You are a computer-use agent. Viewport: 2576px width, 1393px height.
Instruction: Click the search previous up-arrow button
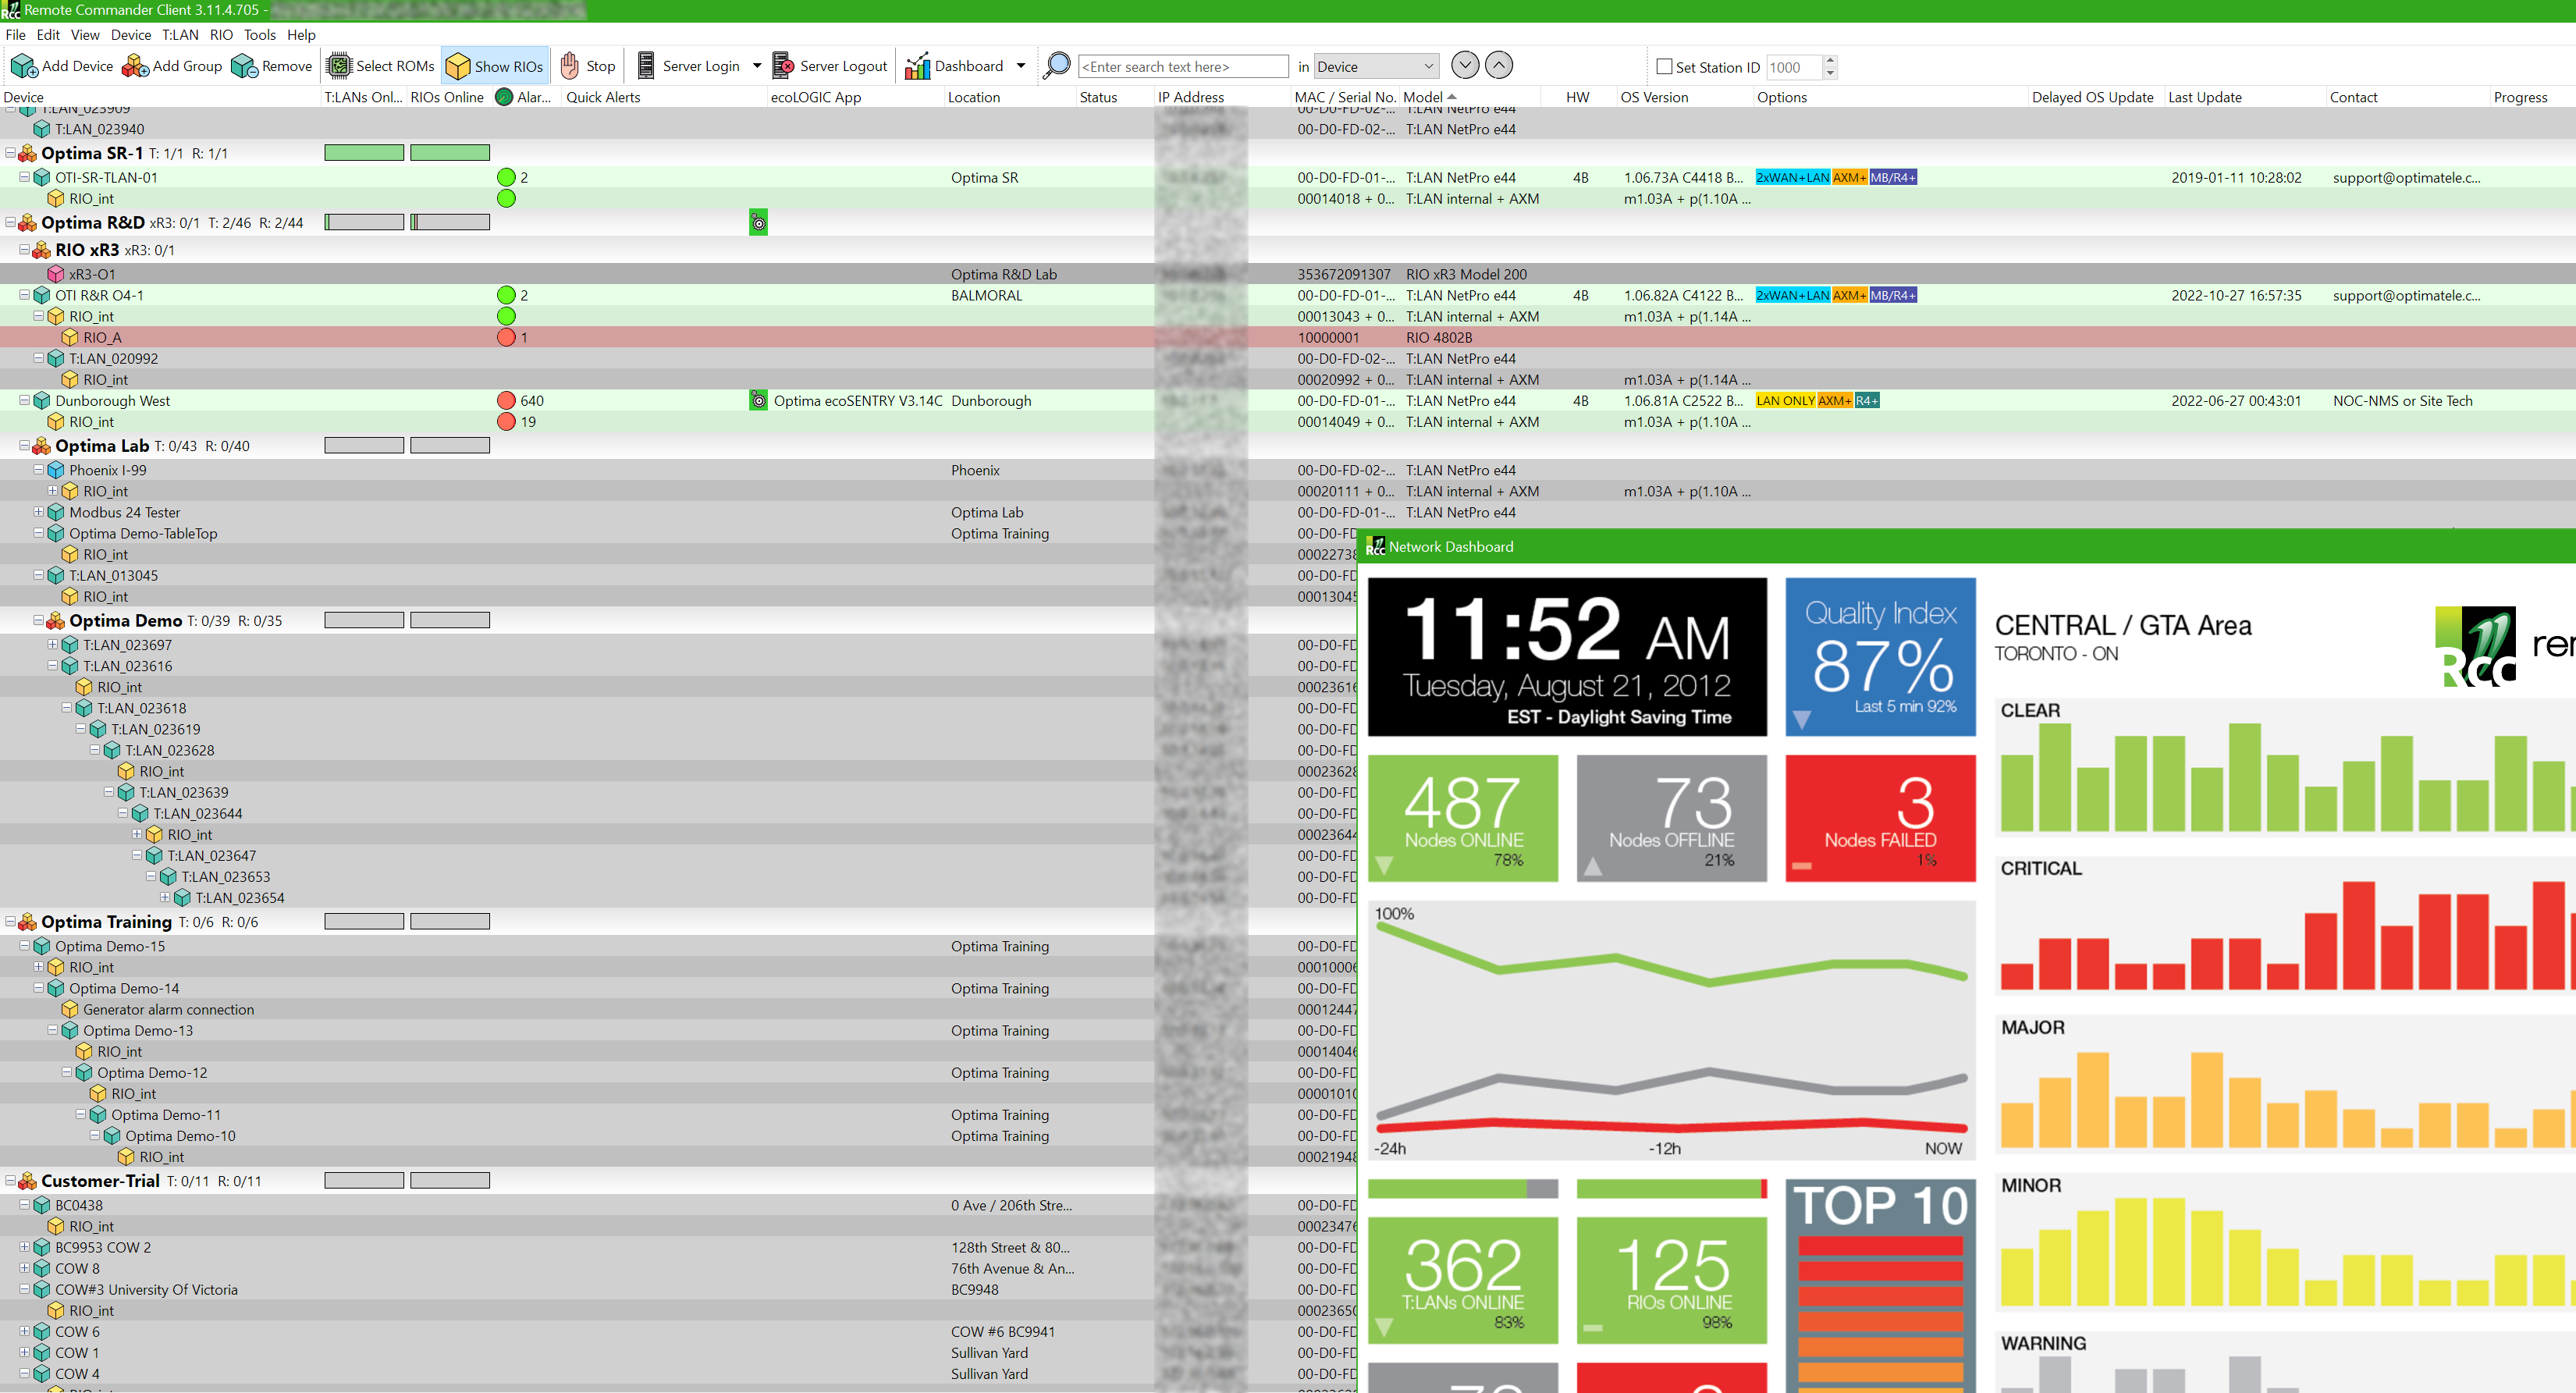pos(1499,65)
